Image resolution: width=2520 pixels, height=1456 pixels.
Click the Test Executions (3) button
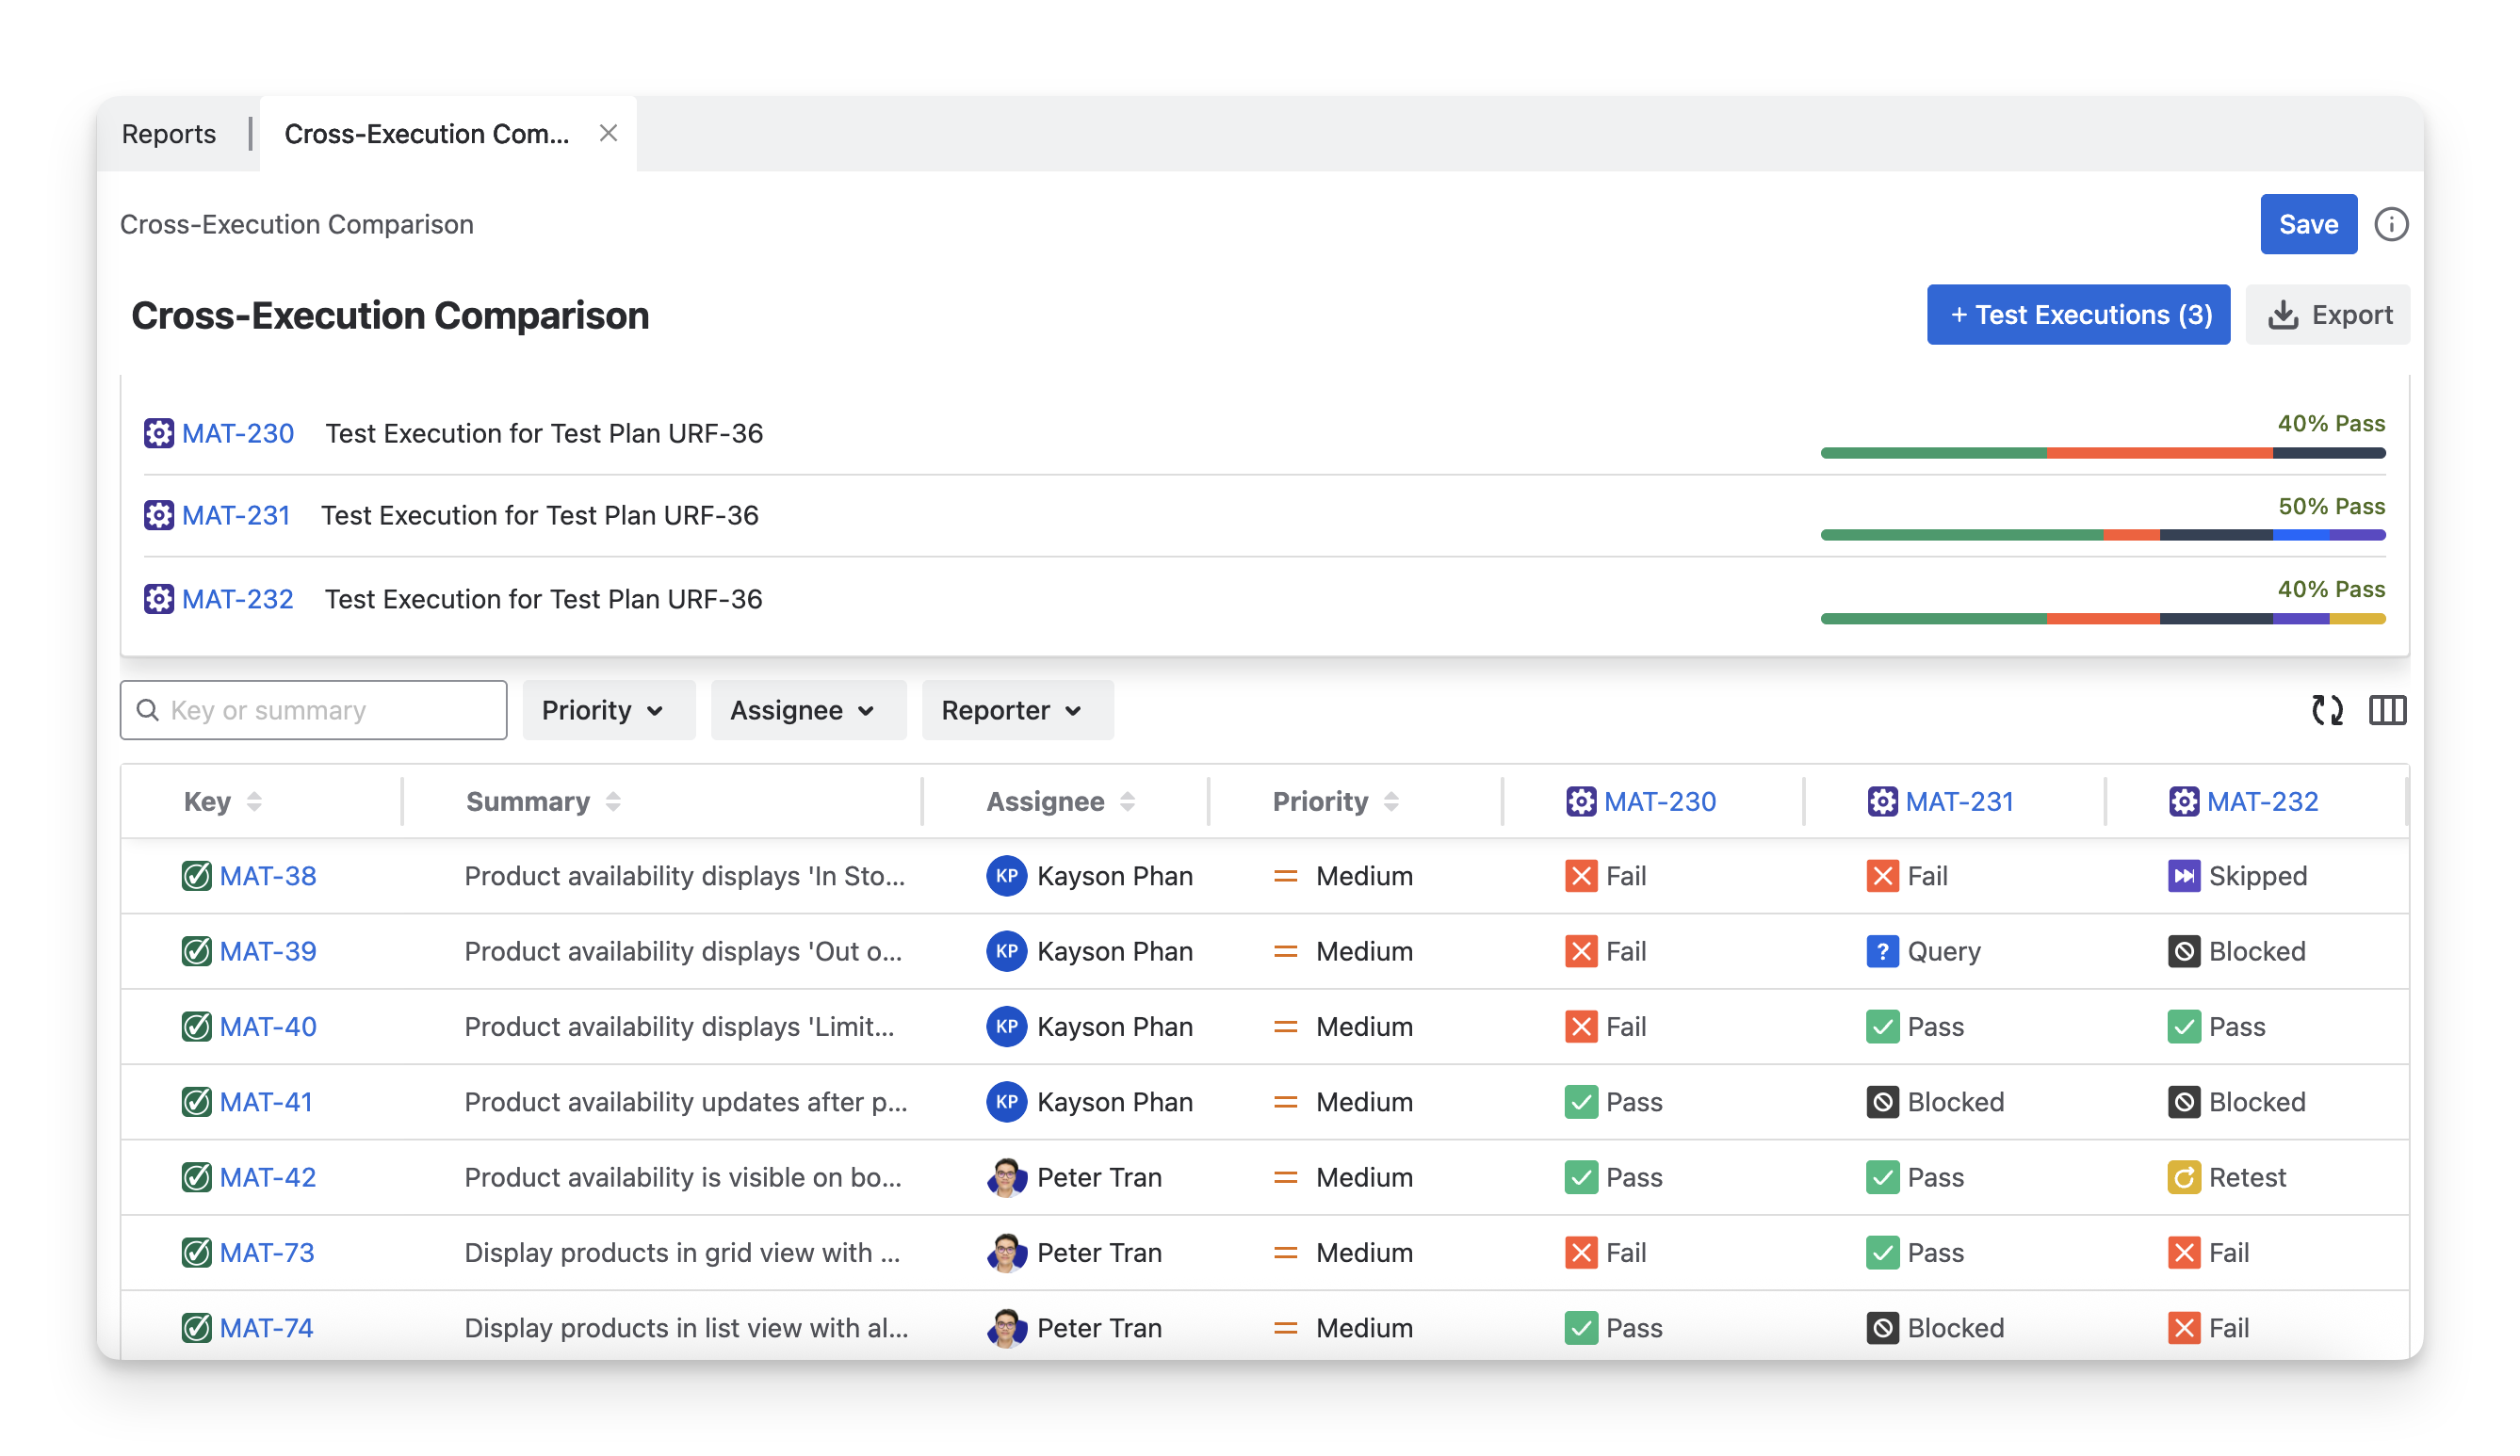2078,315
